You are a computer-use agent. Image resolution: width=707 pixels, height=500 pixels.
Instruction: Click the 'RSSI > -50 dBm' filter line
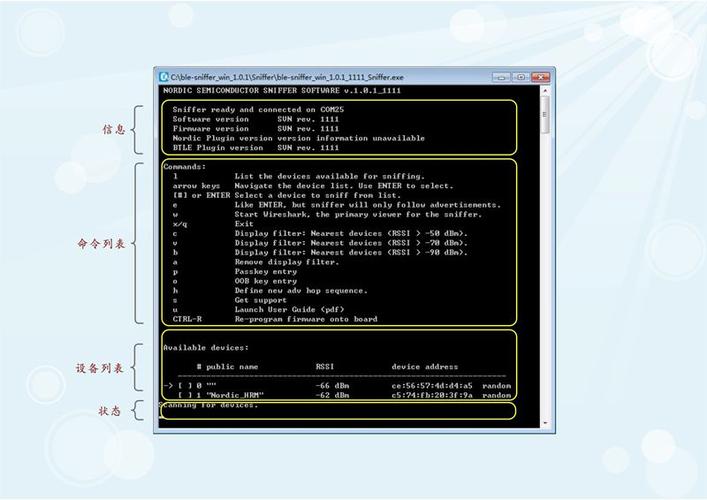tap(320, 233)
